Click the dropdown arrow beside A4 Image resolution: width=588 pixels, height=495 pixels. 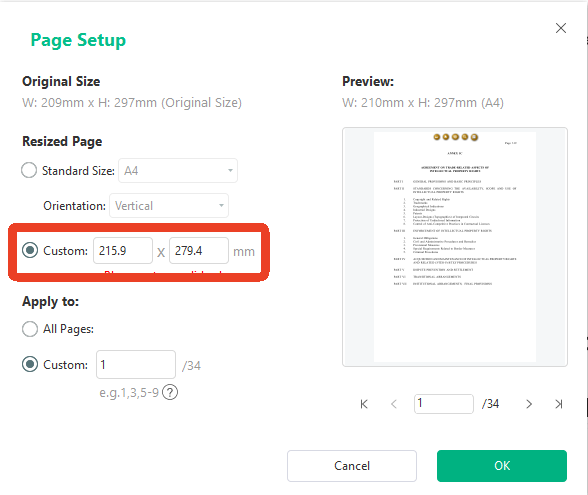point(230,171)
